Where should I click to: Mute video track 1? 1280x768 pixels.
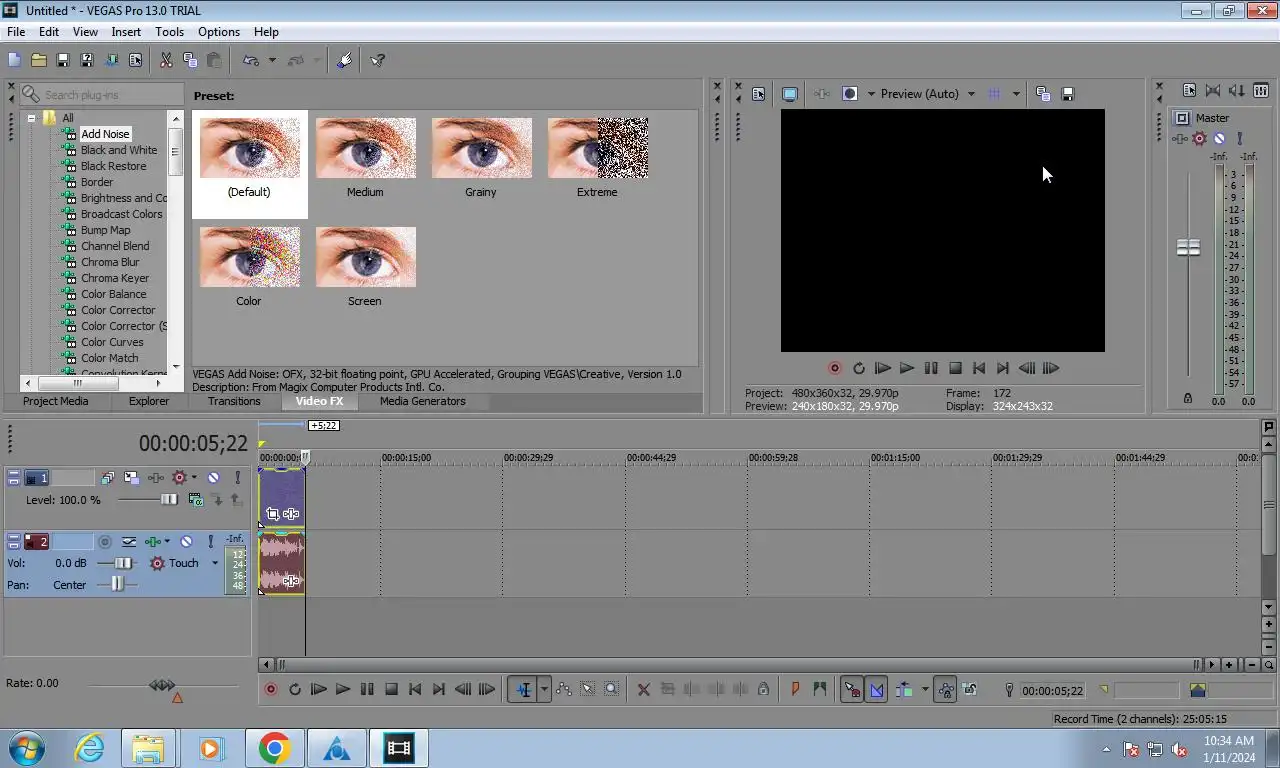coord(214,478)
